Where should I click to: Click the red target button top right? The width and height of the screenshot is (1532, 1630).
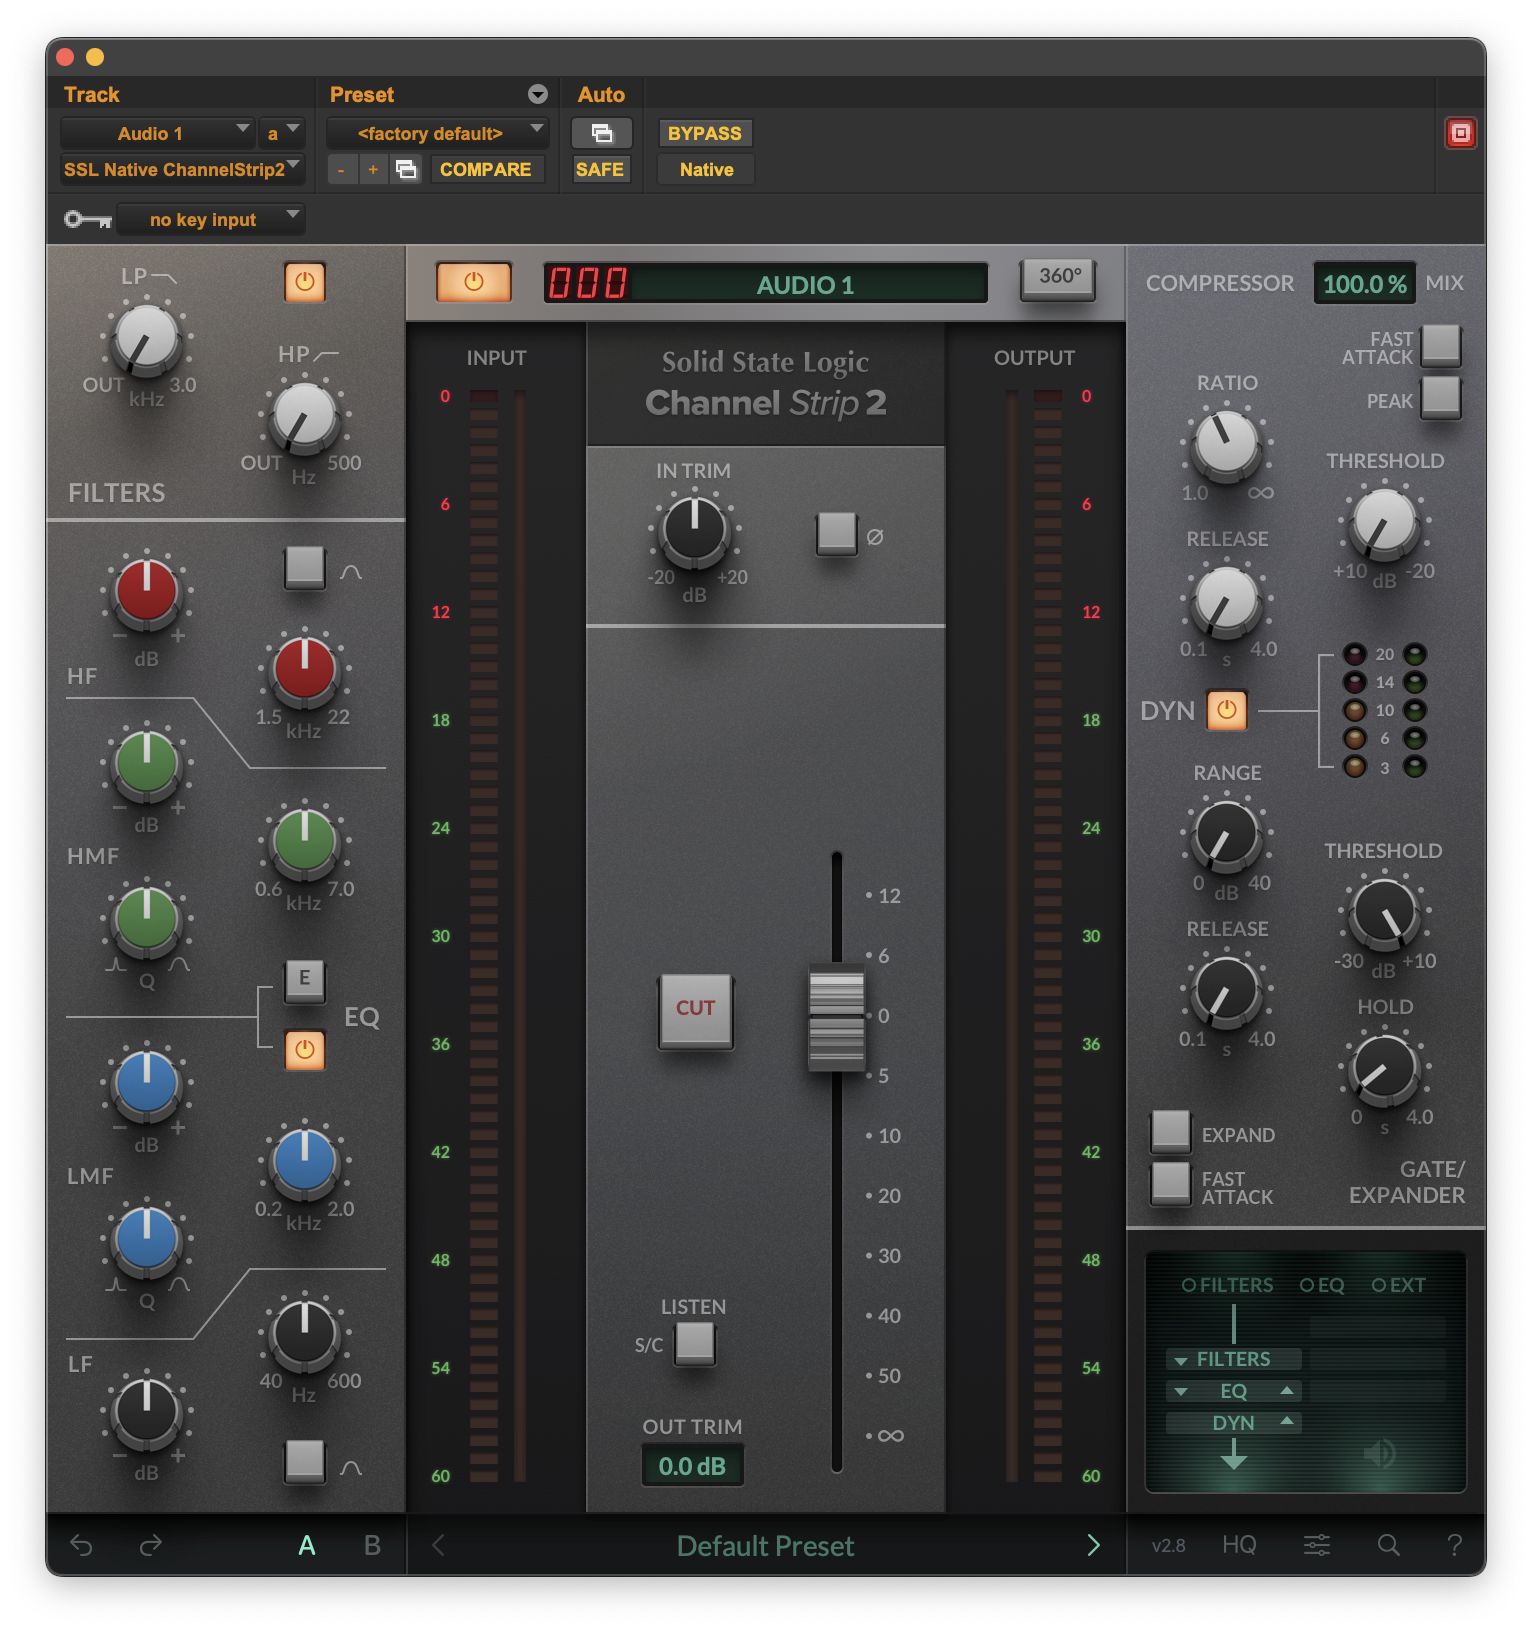1461,133
